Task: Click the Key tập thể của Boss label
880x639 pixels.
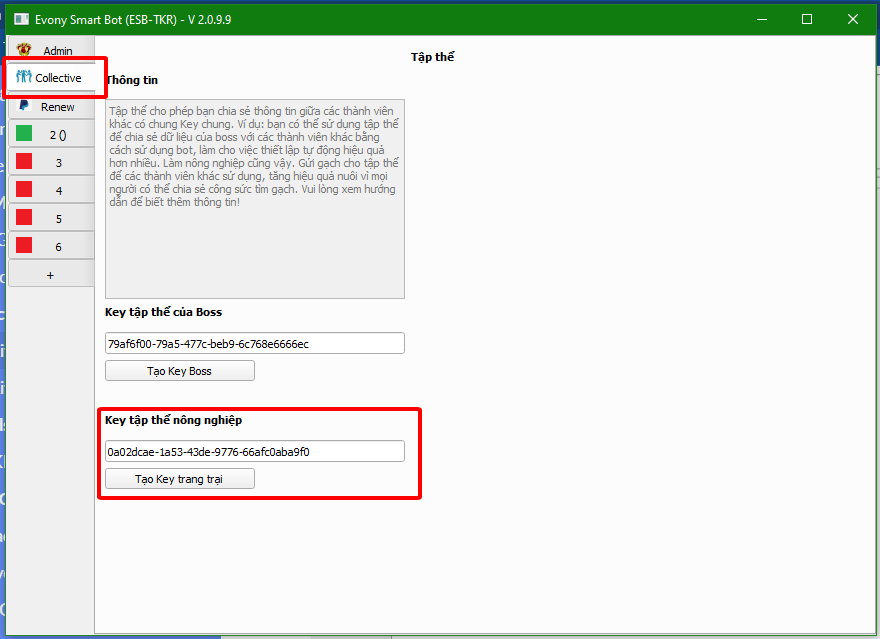Action: click(x=163, y=312)
